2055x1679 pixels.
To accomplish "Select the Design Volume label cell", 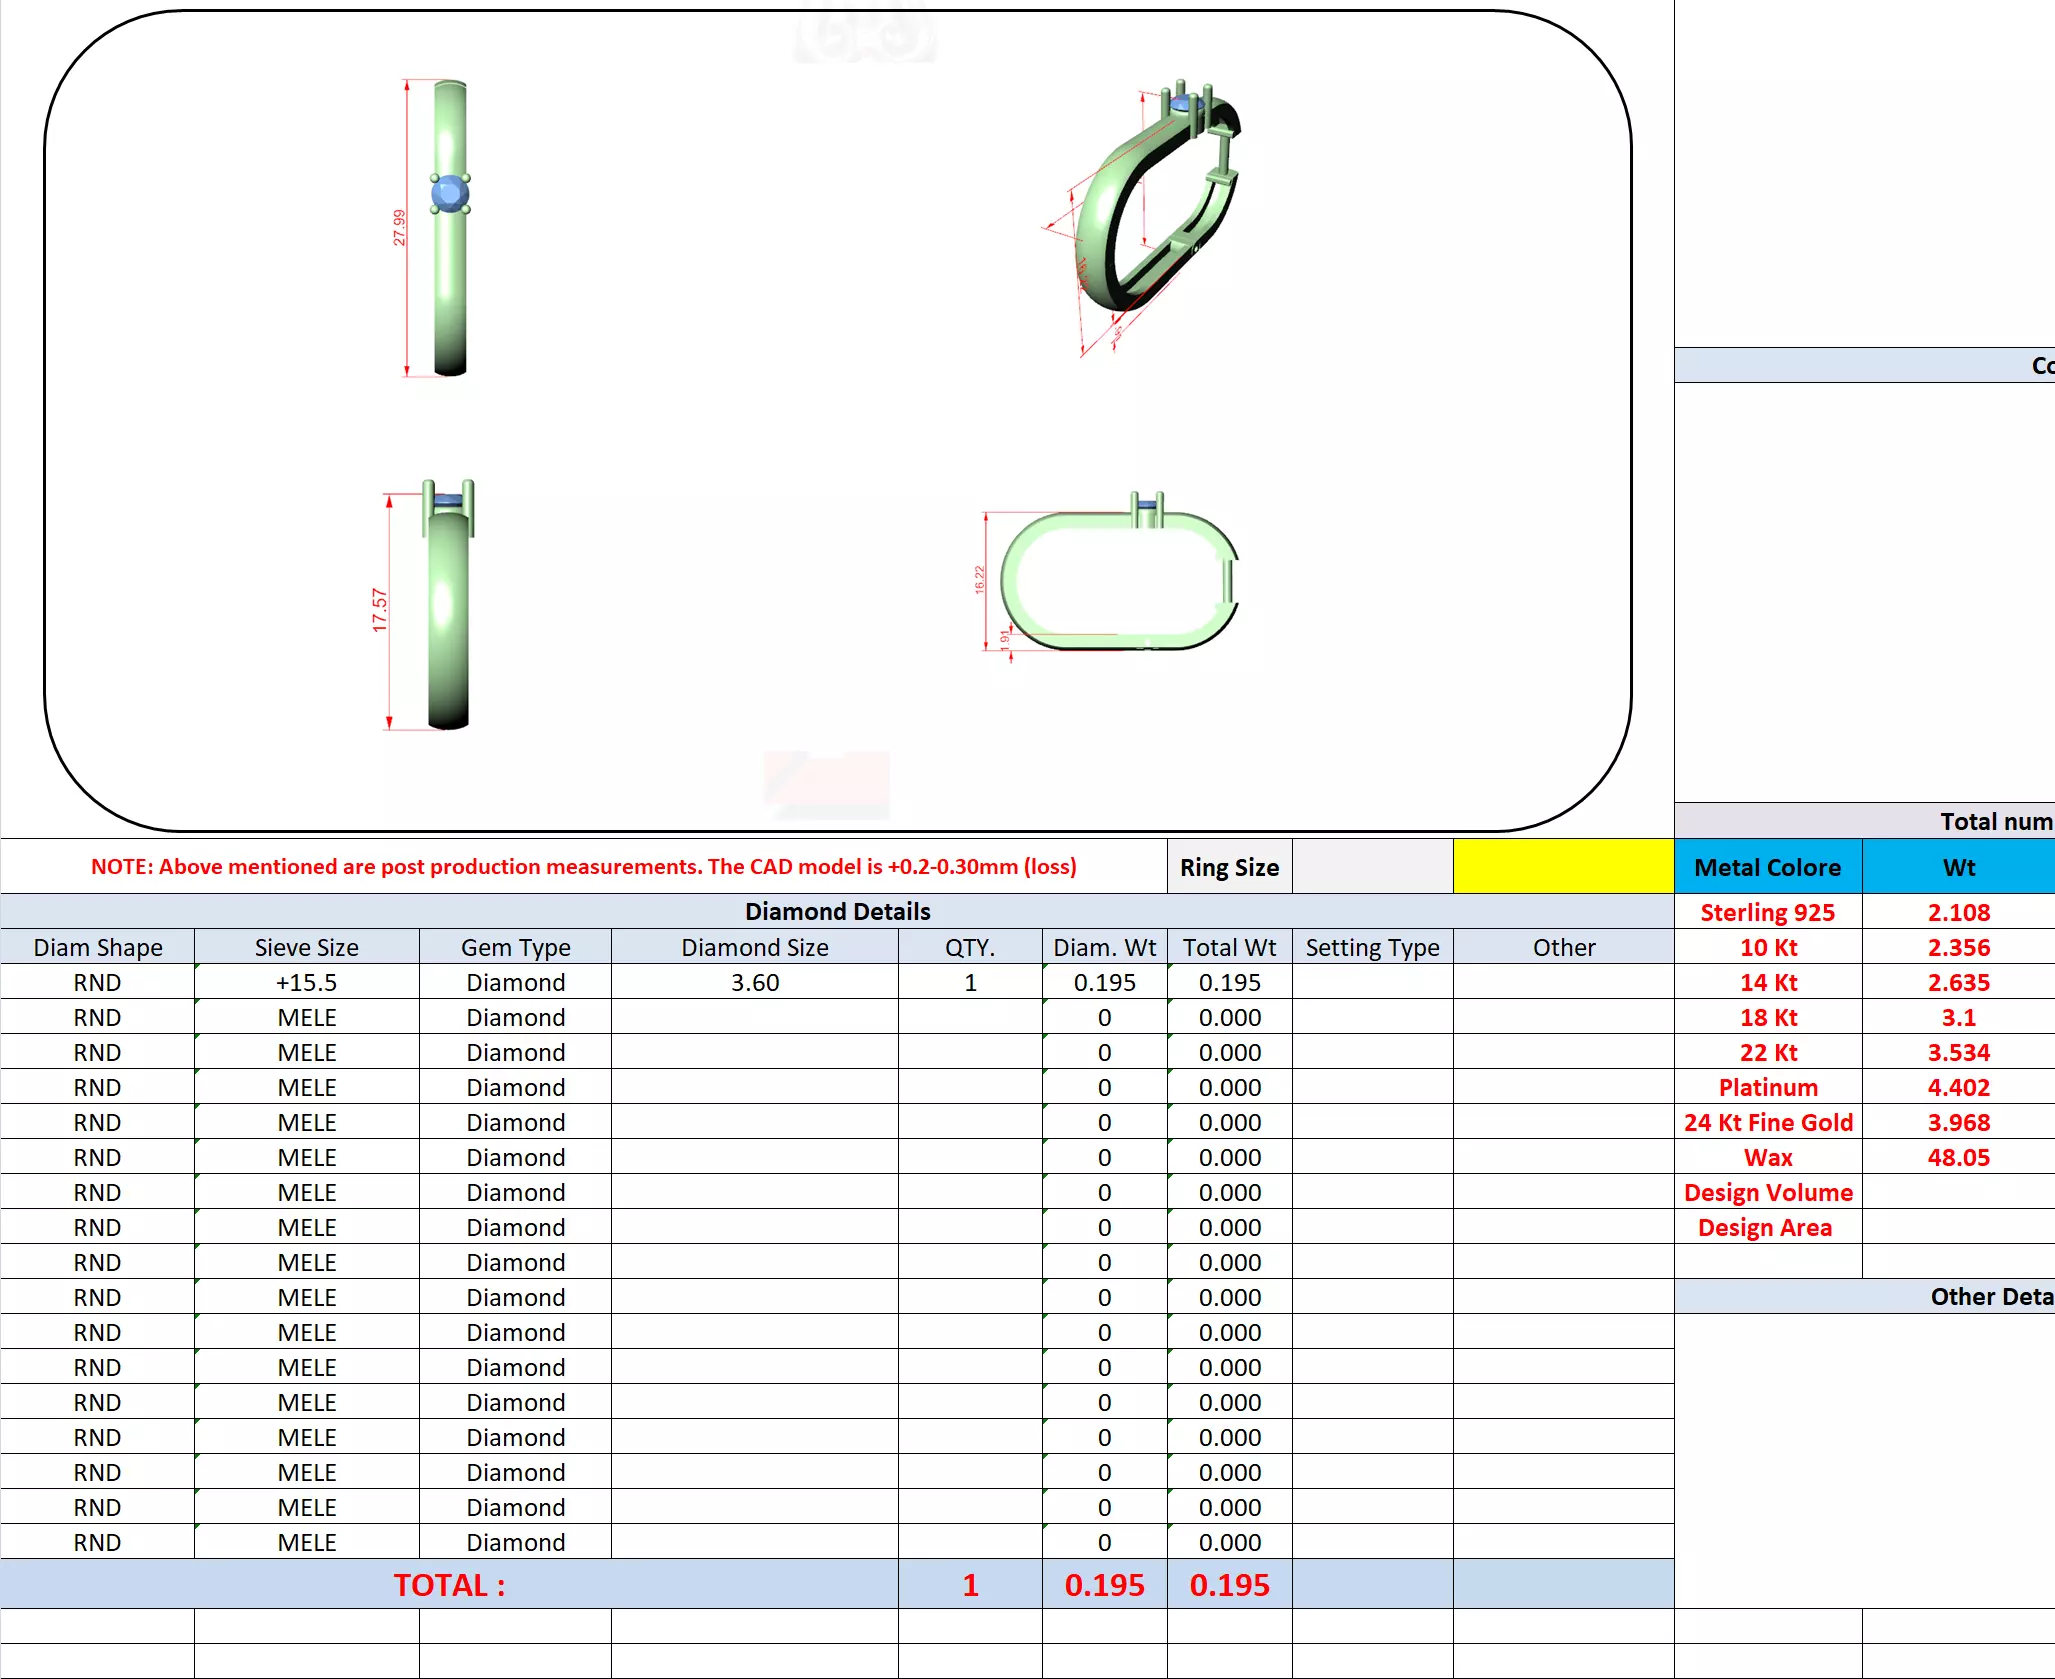I will click(1767, 1192).
